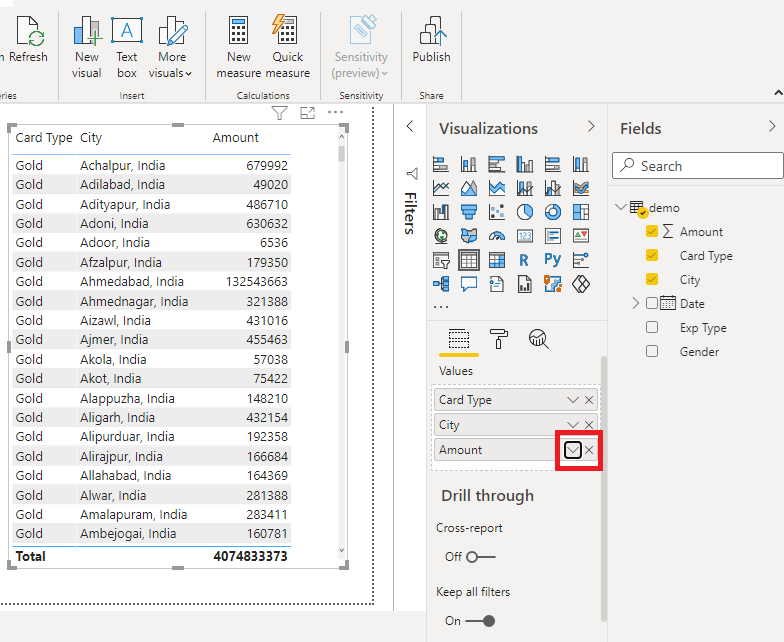Pick the gauge visualization icon

point(497,236)
